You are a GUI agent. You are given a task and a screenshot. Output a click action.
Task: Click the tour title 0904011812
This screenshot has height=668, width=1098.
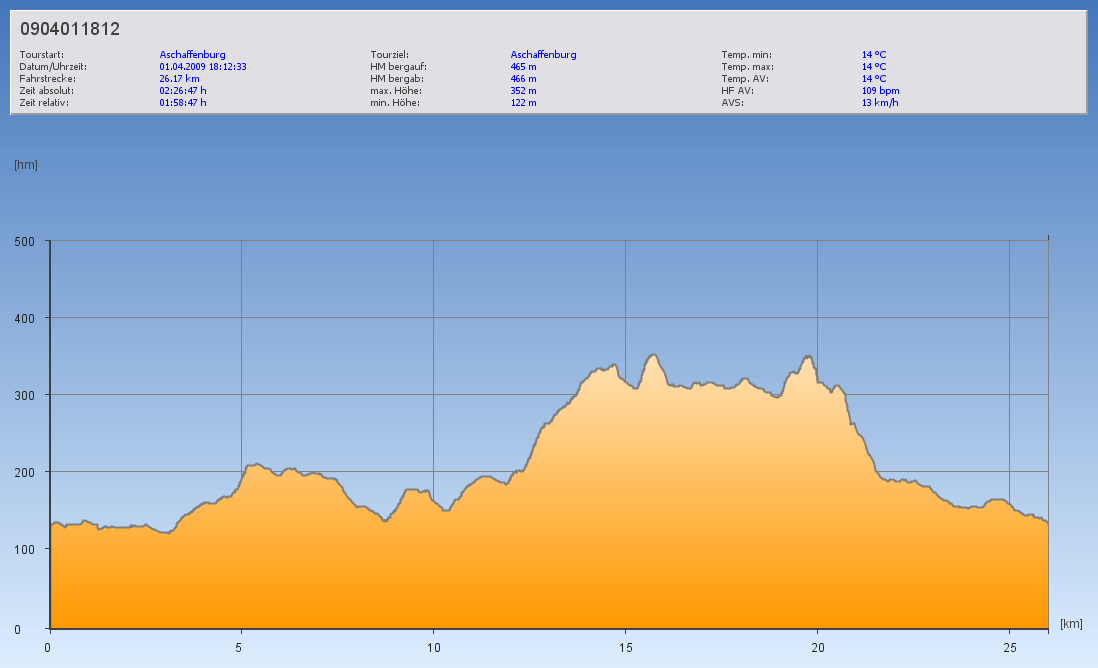[x=70, y=29]
